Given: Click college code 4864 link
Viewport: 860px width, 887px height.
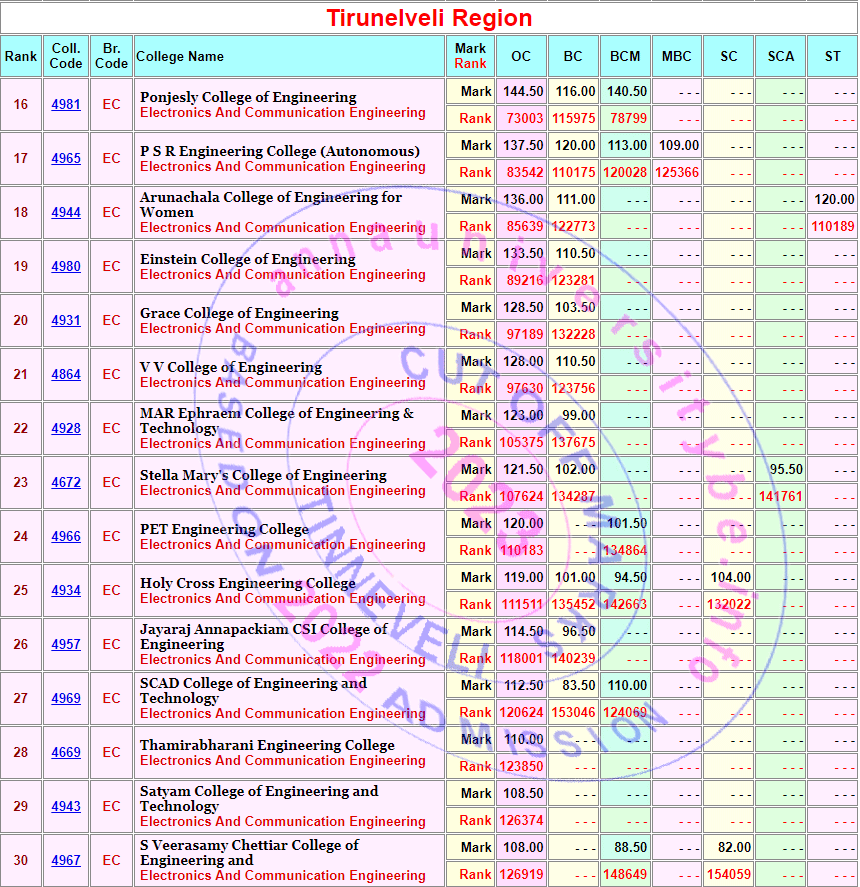Looking at the screenshot, I should click(x=66, y=375).
